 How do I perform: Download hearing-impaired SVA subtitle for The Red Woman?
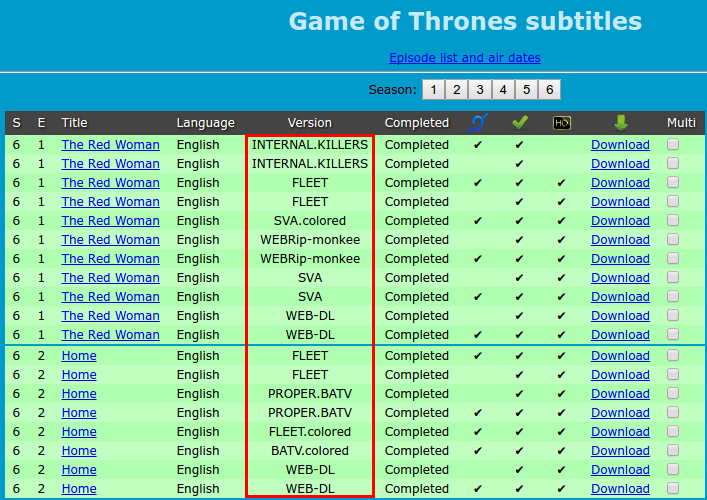(x=620, y=297)
